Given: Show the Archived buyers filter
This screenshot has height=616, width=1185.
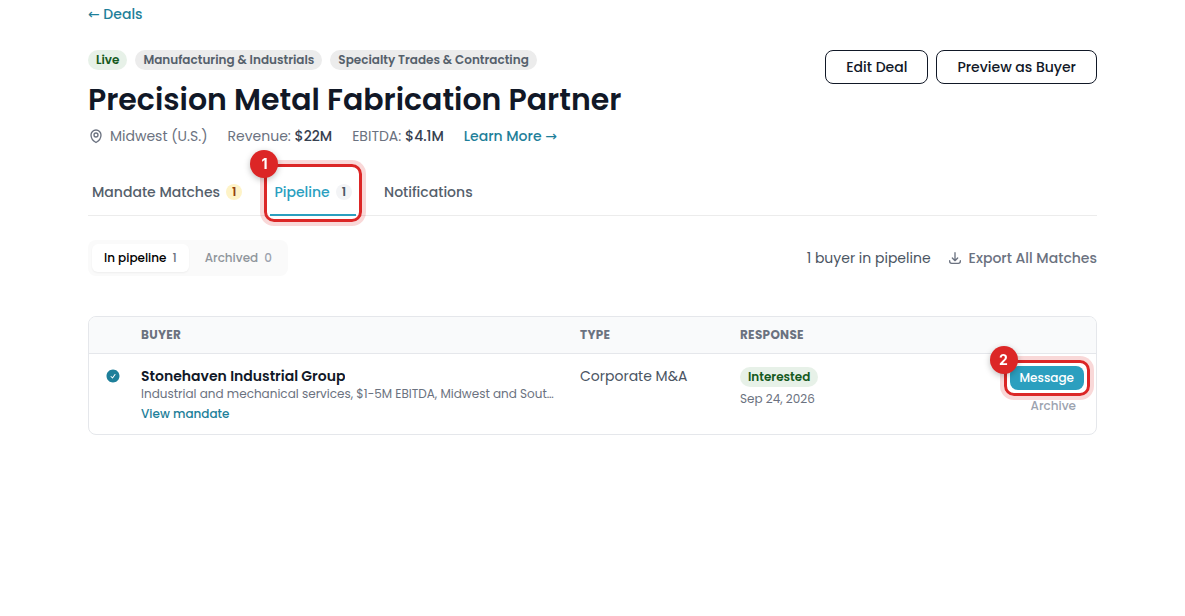Looking at the screenshot, I should pyautogui.click(x=238, y=258).
